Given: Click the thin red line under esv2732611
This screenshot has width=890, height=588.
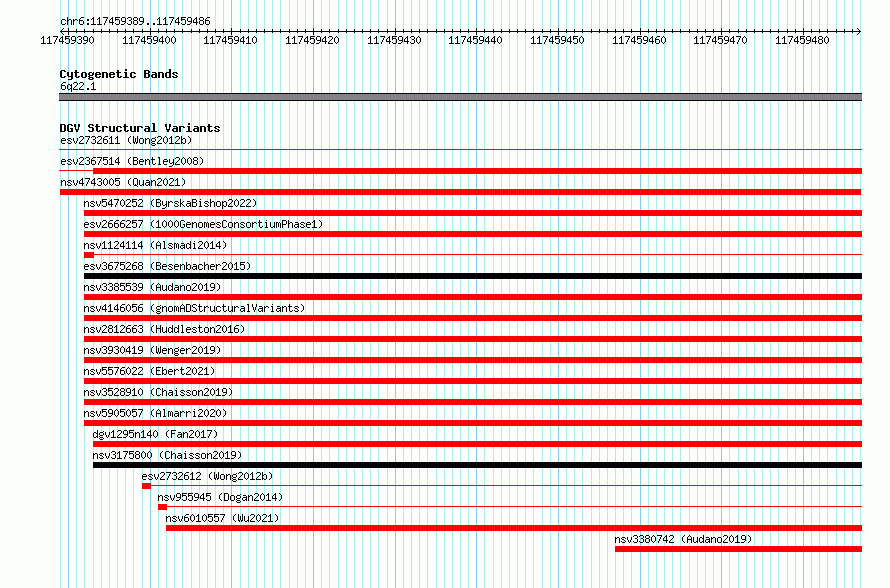Looking at the screenshot, I should (460, 150).
